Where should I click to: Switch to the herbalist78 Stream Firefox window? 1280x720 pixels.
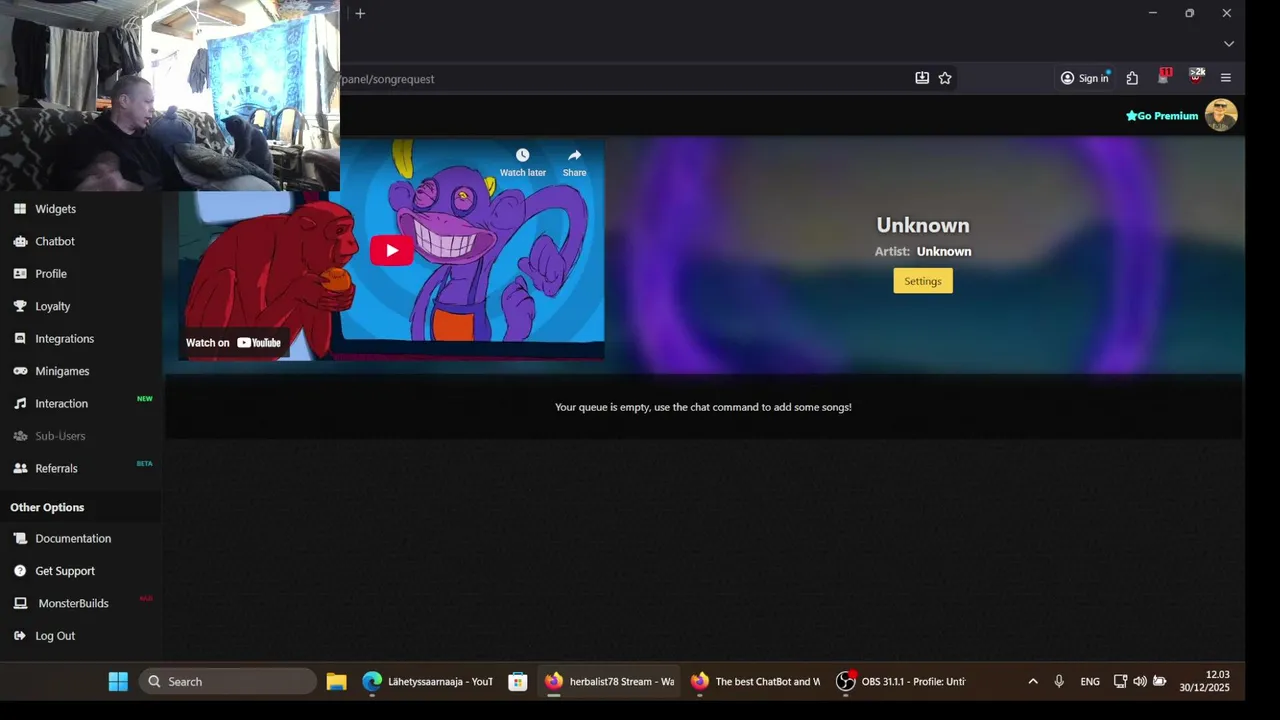point(609,682)
